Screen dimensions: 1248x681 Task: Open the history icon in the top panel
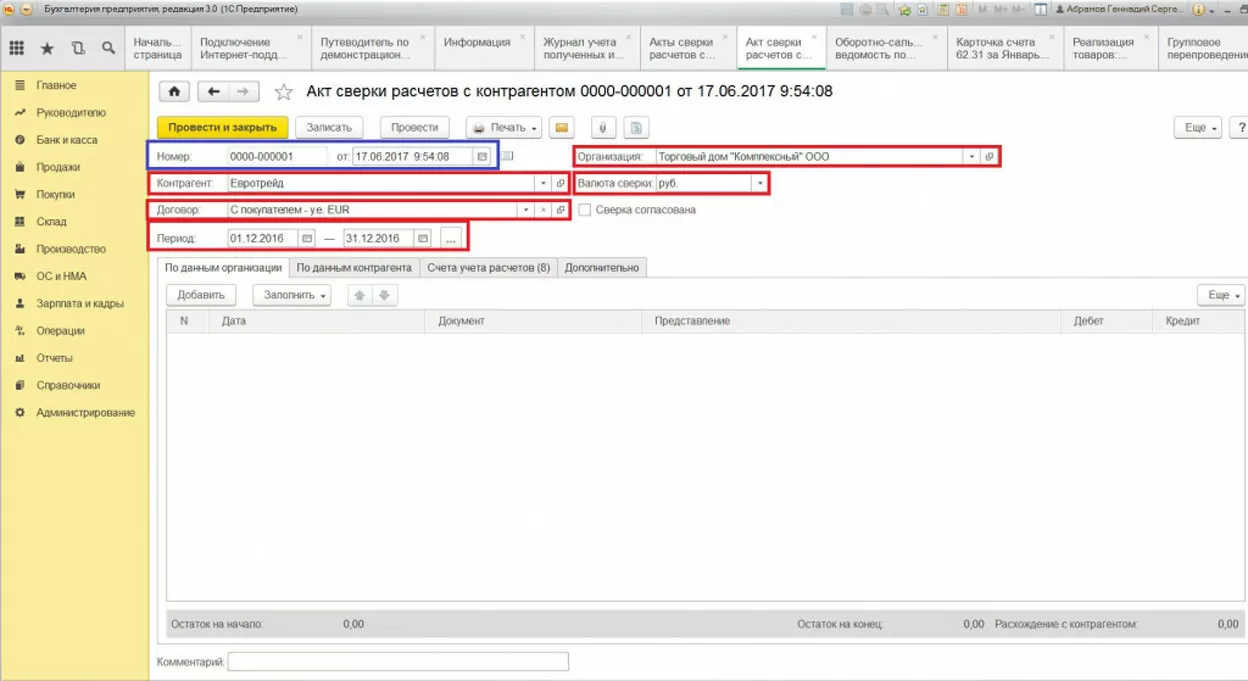pos(78,48)
